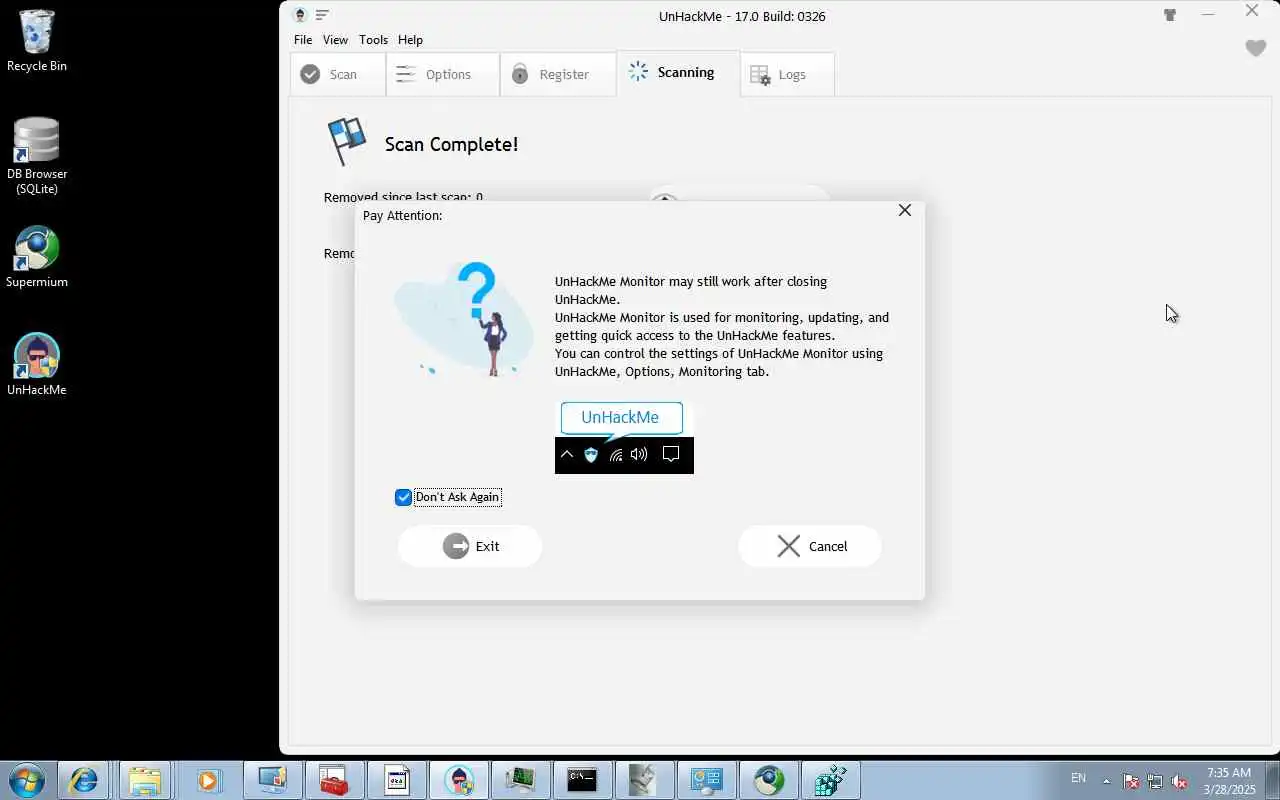Switch to the Scan tab
This screenshot has width=1280, height=800.
pyautogui.click(x=338, y=74)
